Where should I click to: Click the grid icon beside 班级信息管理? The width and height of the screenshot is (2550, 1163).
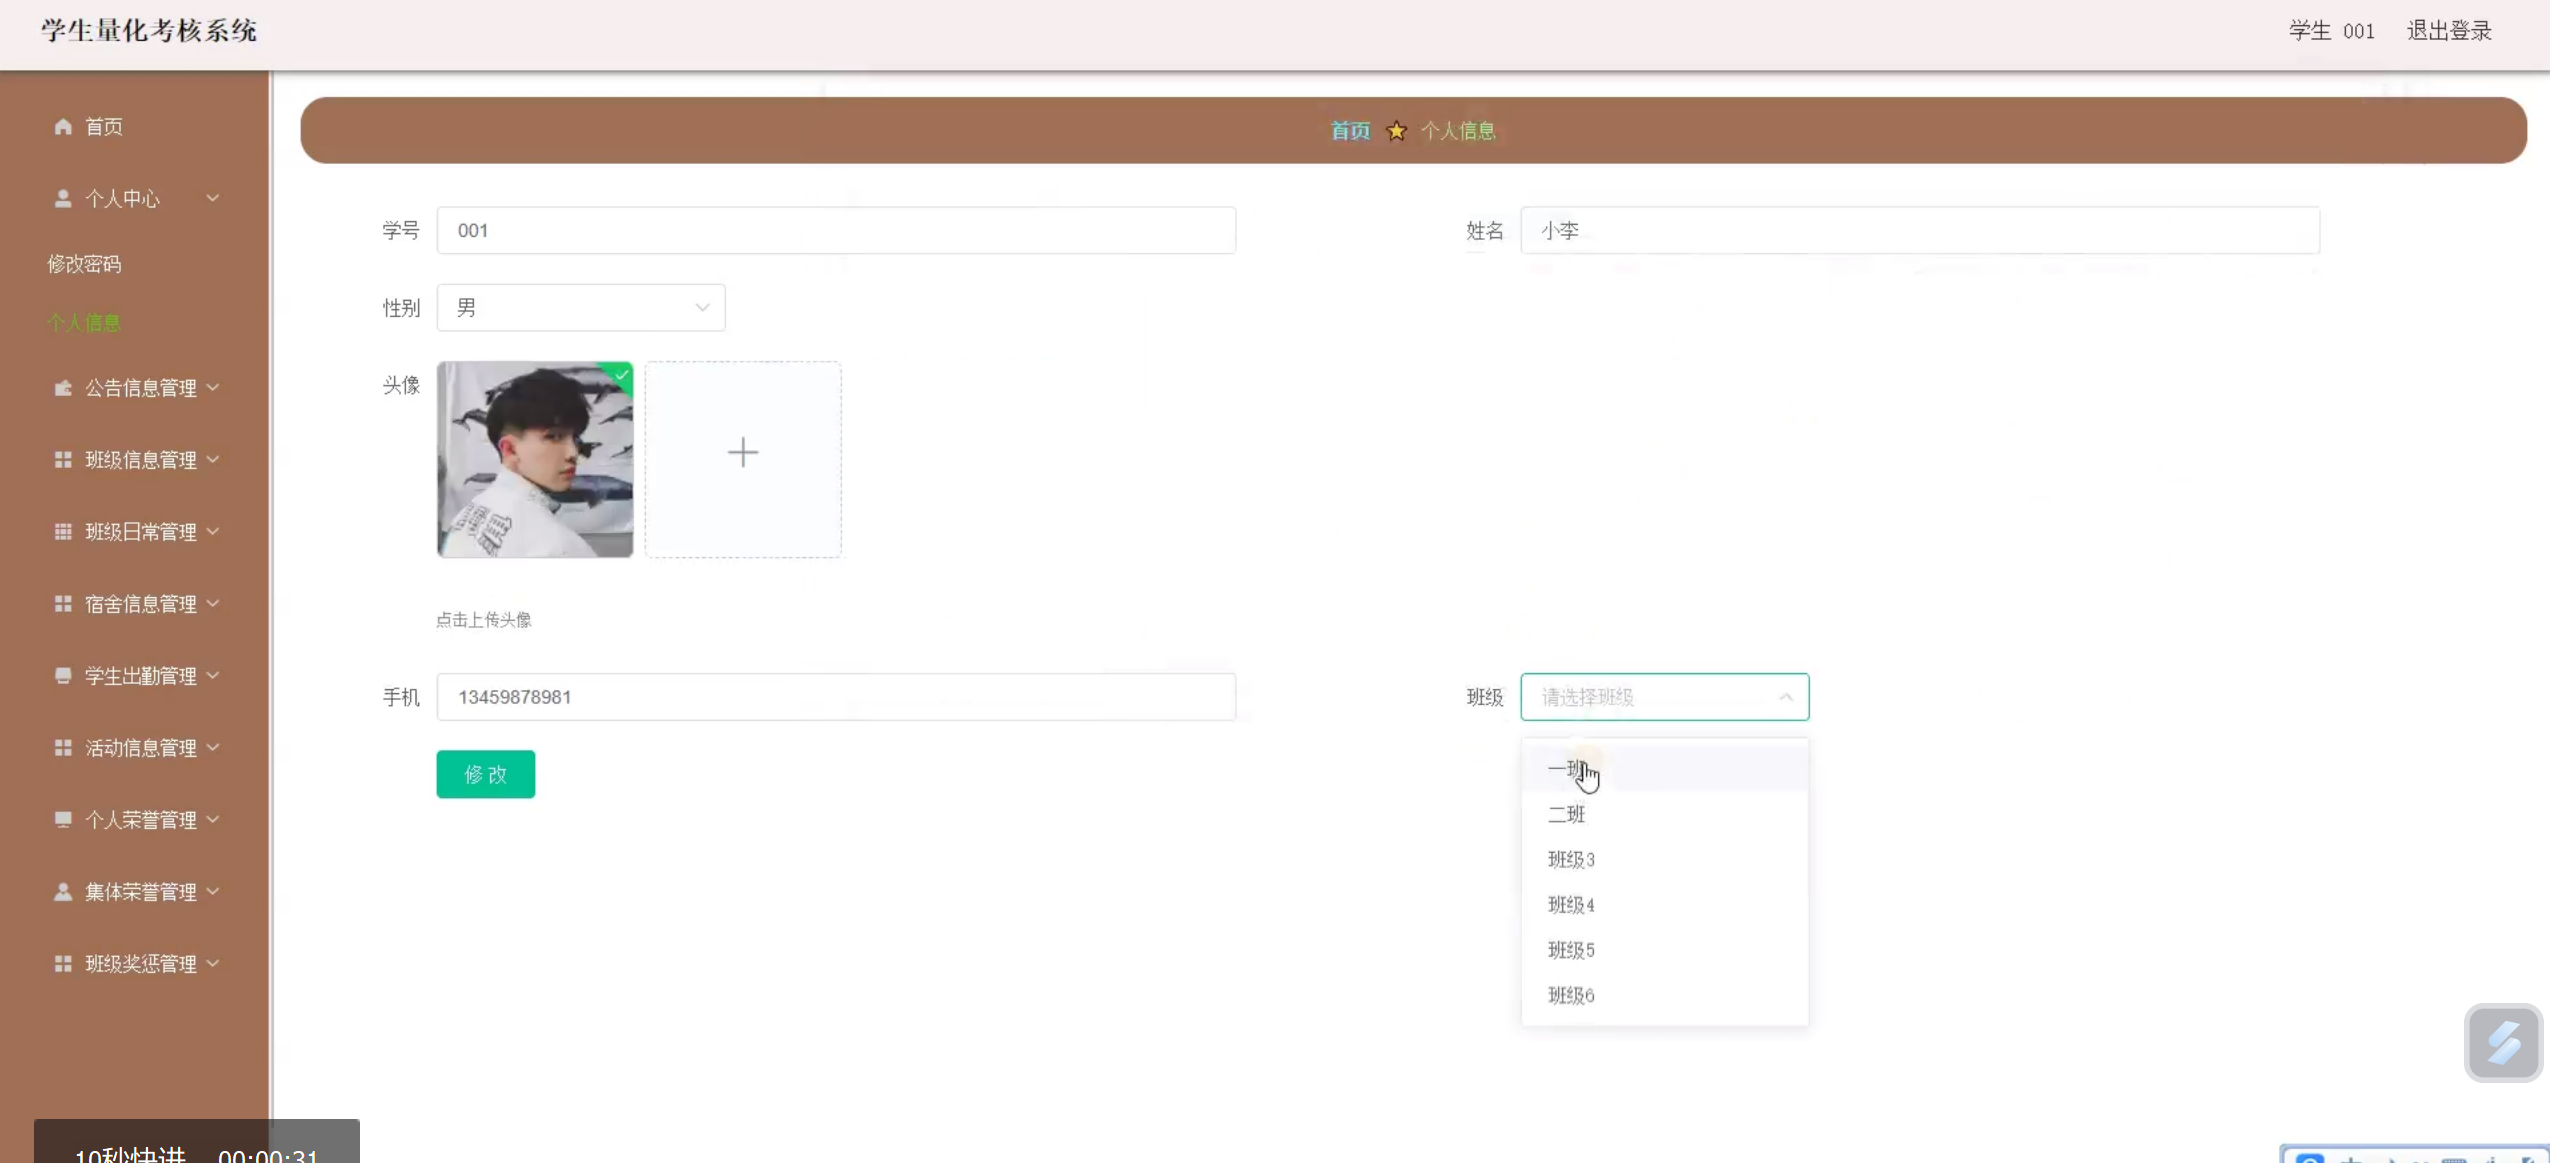pyautogui.click(x=63, y=460)
